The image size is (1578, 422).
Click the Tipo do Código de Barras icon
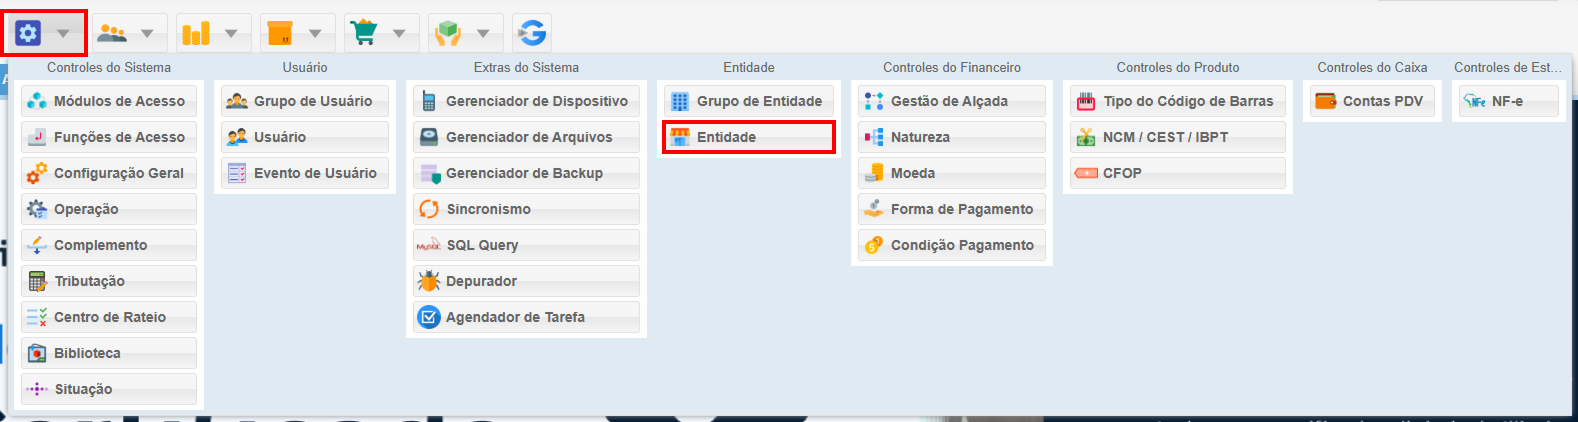coord(1086,101)
